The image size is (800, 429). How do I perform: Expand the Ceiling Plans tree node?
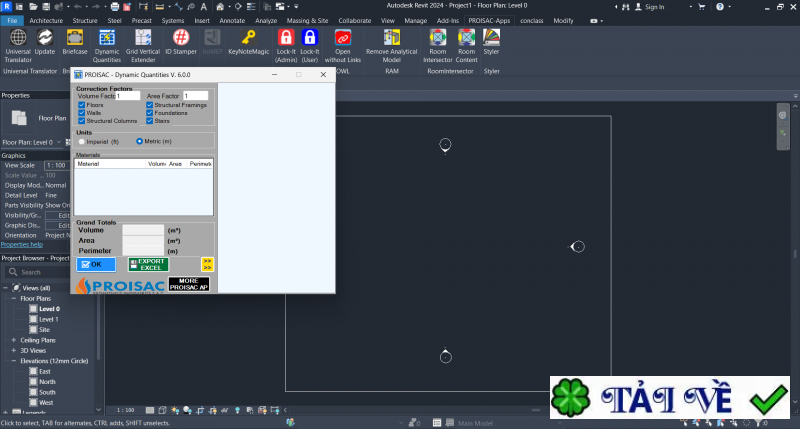(x=15, y=340)
